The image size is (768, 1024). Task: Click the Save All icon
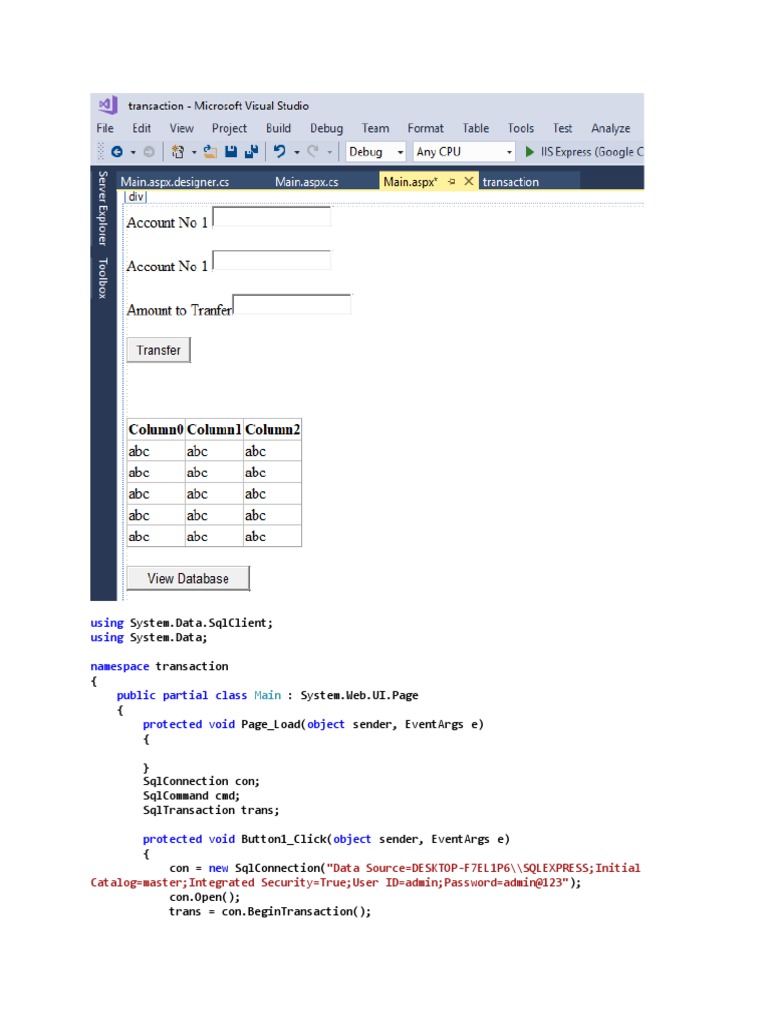click(251, 152)
